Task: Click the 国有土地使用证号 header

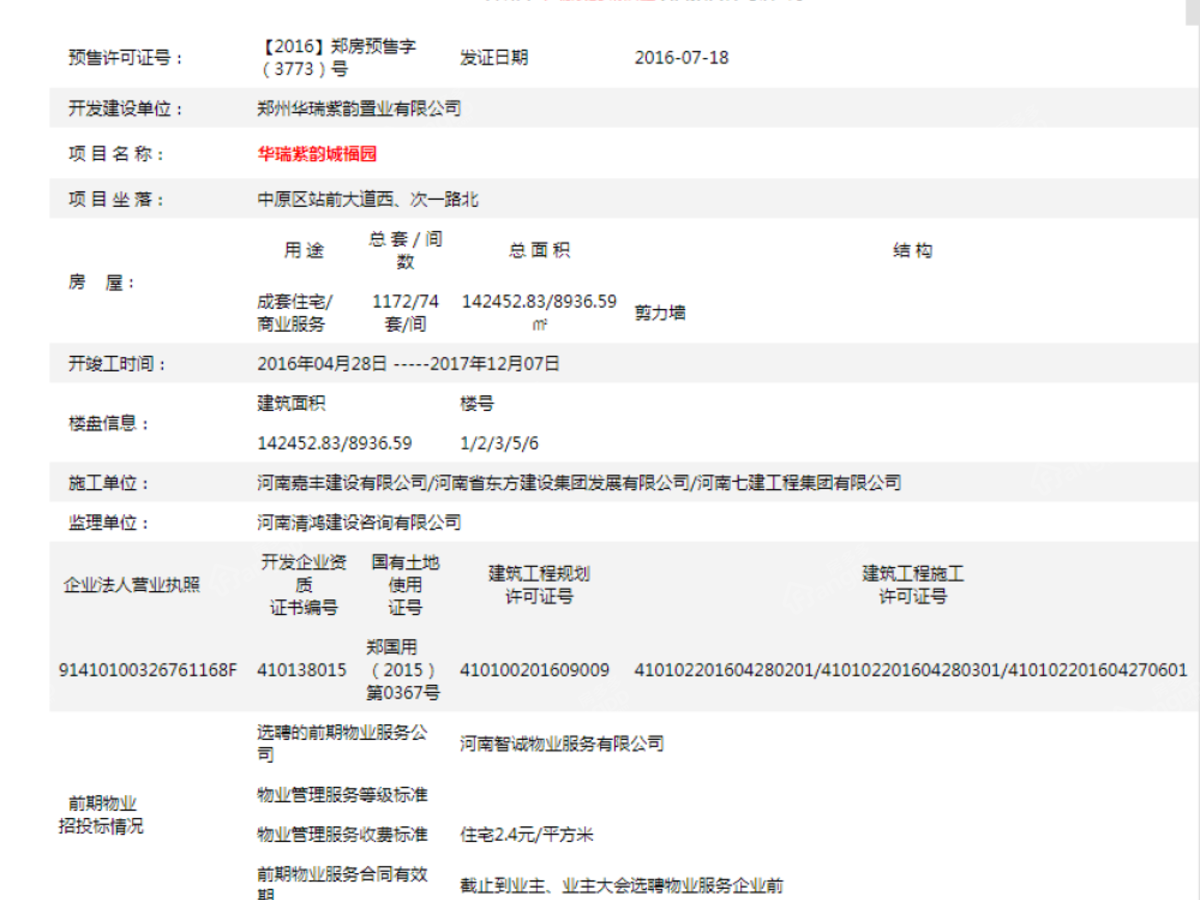Action: click(x=405, y=585)
